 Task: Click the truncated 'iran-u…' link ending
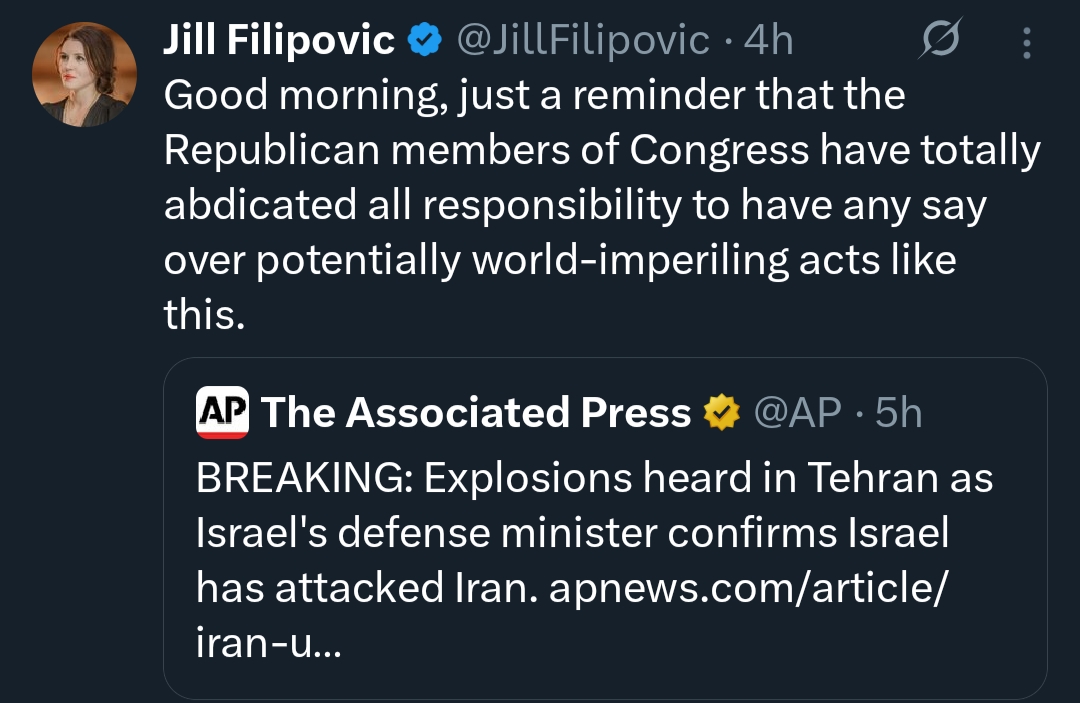(268, 641)
